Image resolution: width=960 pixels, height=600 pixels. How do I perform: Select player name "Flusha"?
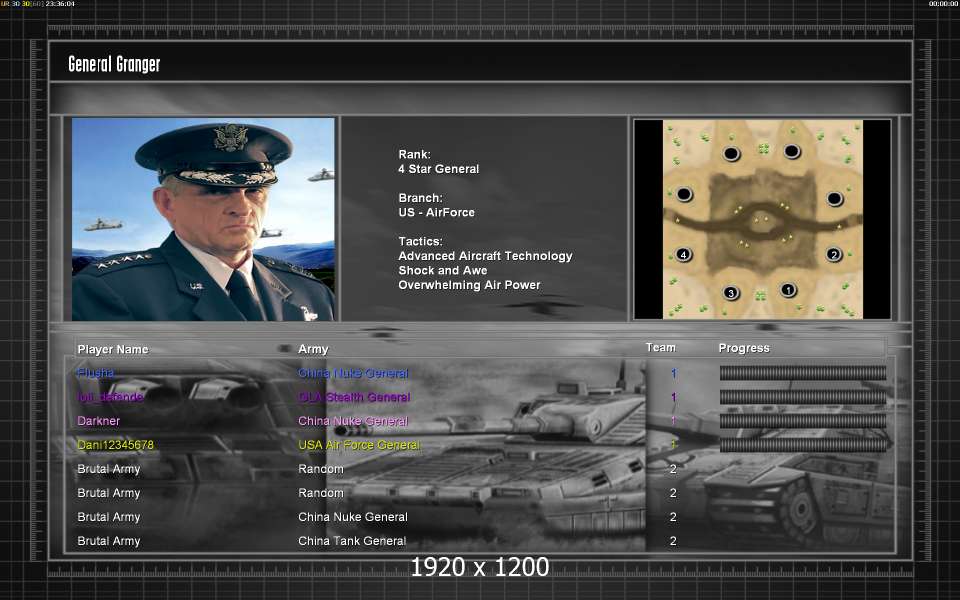pyautogui.click(x=96, y=373)
